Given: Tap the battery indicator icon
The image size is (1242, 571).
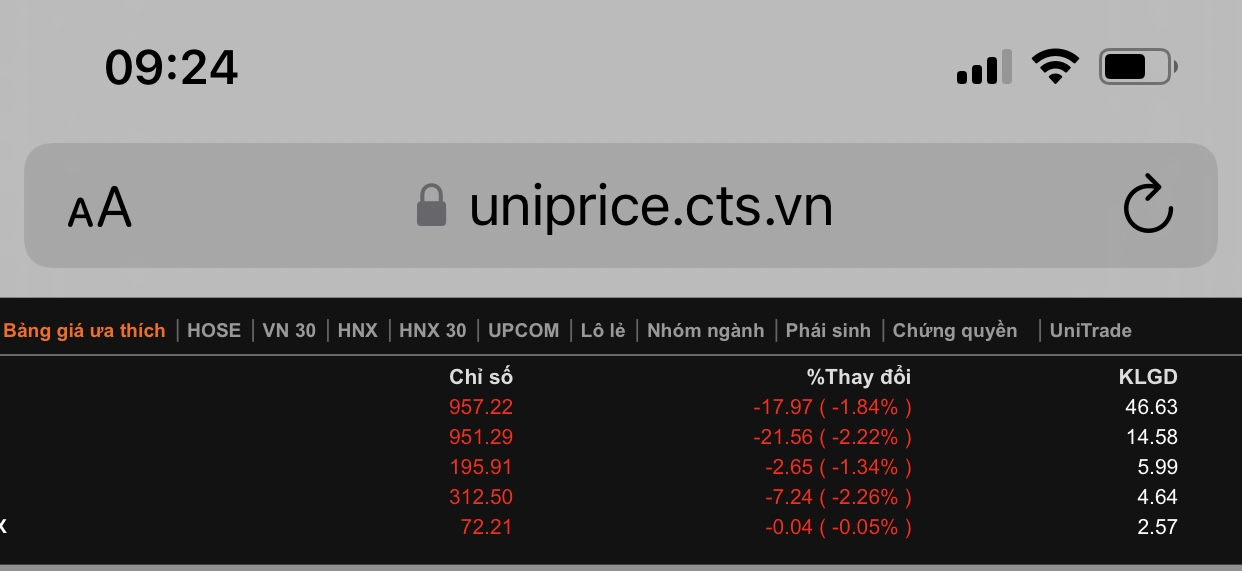Looking at the screenshot, I should point(1137,67).
